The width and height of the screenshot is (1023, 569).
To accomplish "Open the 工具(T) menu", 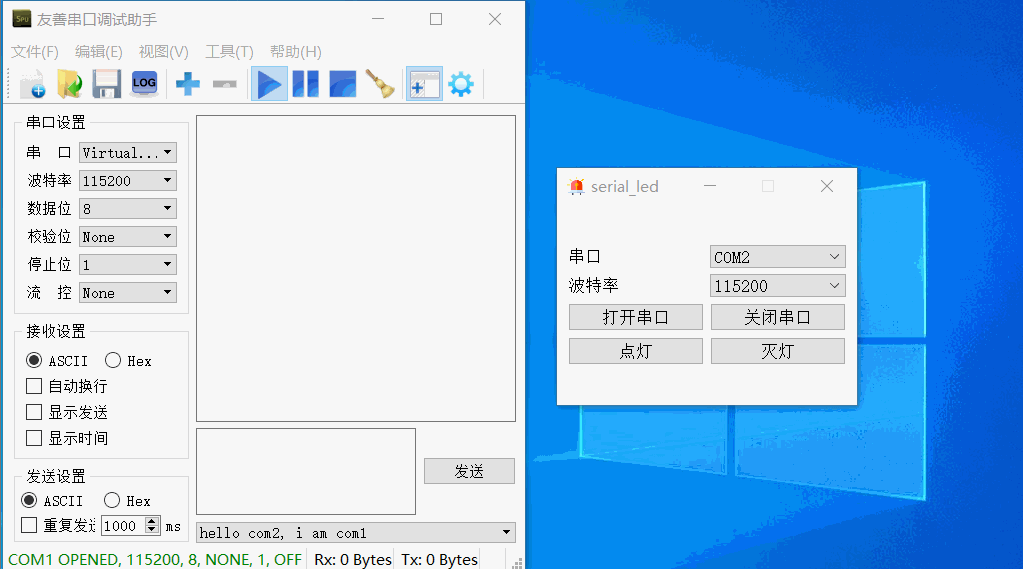I will [x=230, y=52].
